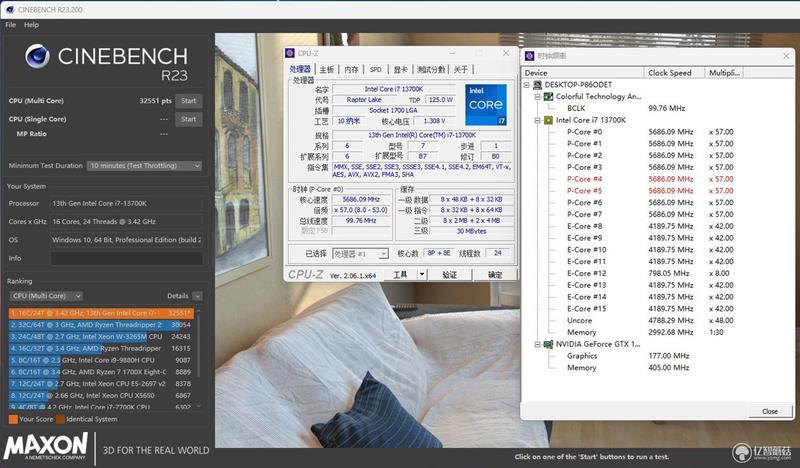Collapse the Intel Core i7 13700K tree node

coord(537,120)
